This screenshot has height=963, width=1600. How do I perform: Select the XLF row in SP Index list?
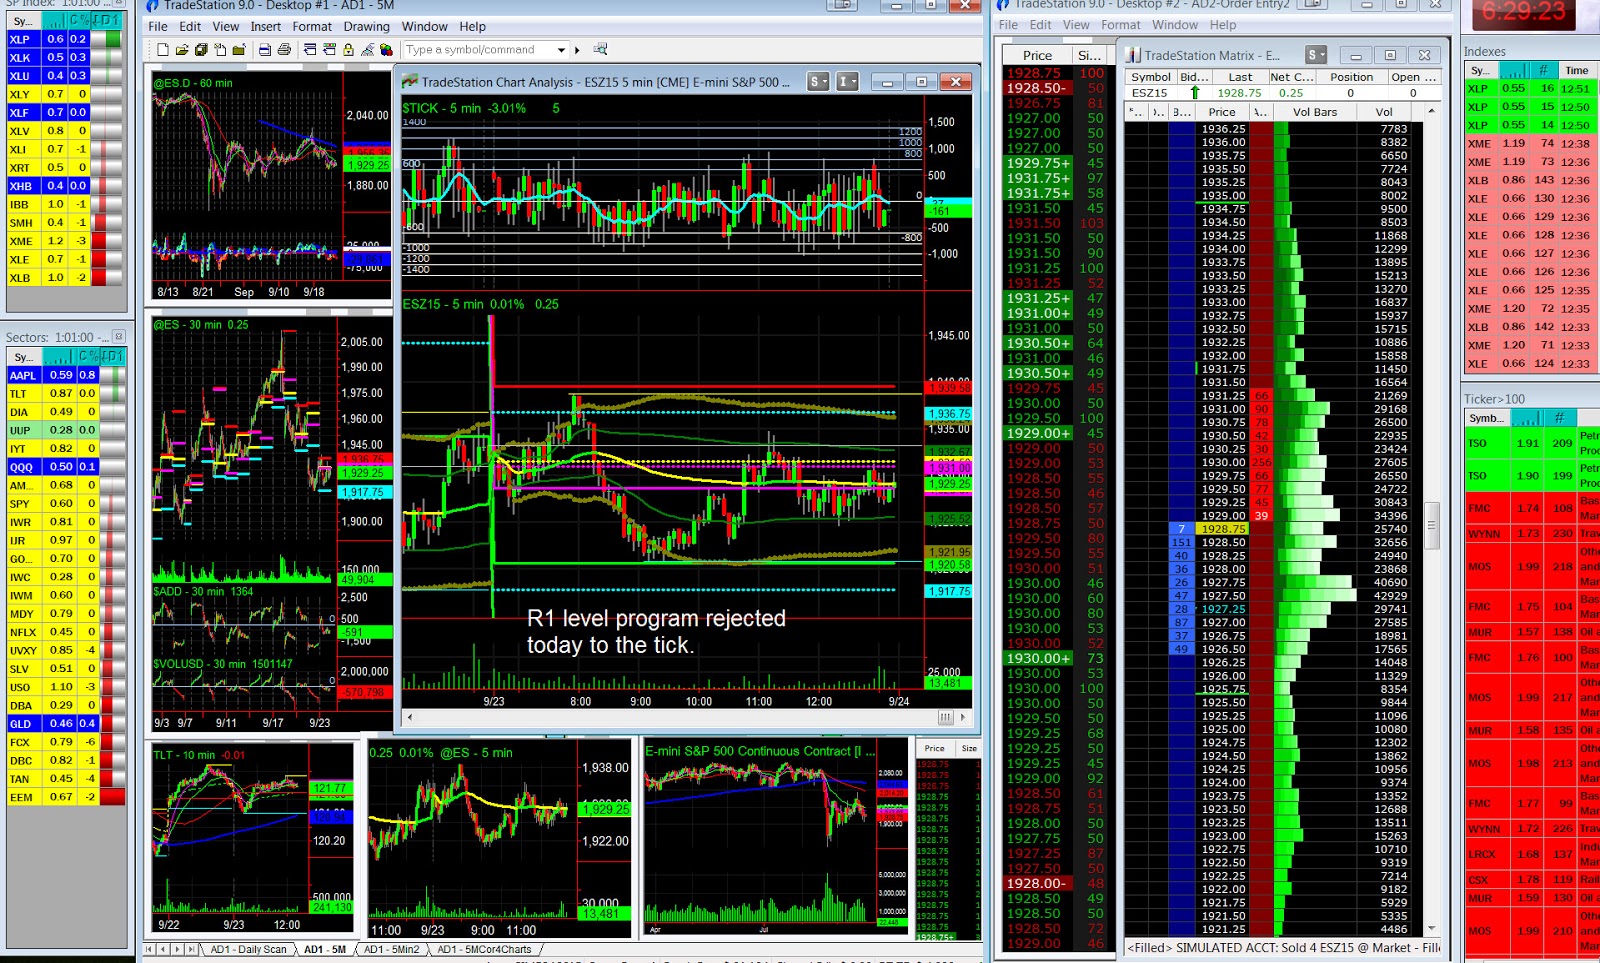[x=64, y=112]
